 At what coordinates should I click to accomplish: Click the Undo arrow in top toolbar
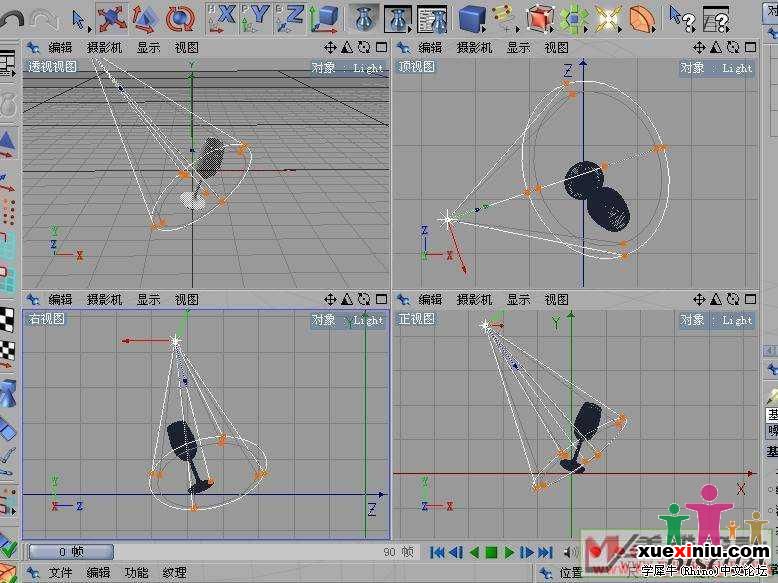(x=12, y=21)
